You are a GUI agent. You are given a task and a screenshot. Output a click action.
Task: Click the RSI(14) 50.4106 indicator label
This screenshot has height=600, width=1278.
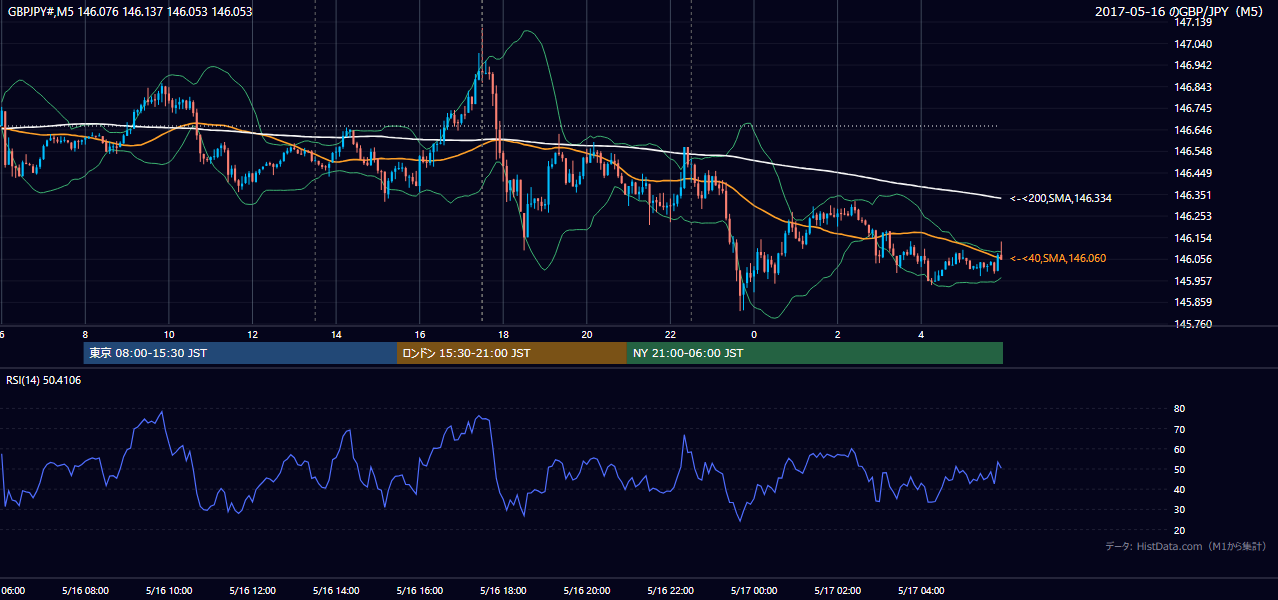pyautogui.click(x=45, y=380)
